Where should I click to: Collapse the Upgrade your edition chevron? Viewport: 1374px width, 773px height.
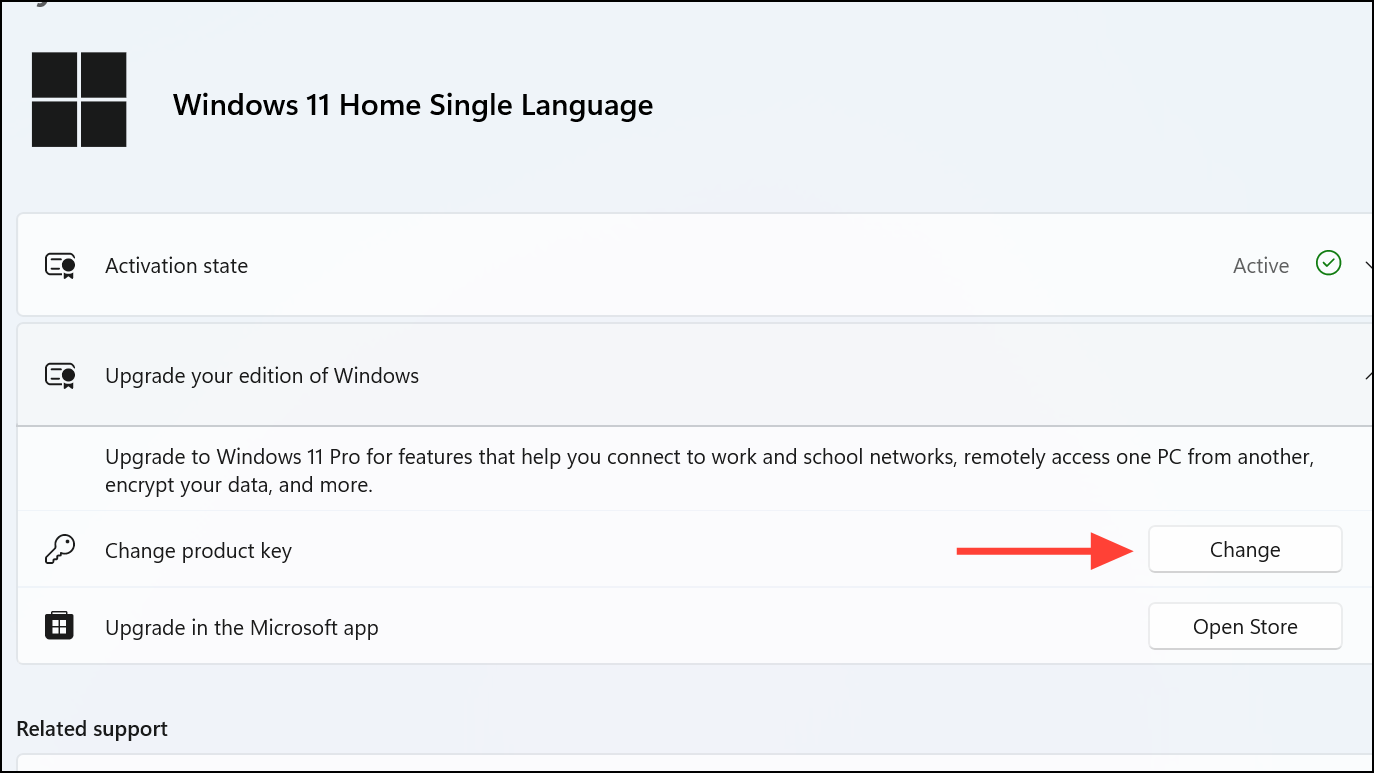click(1366, 376)
